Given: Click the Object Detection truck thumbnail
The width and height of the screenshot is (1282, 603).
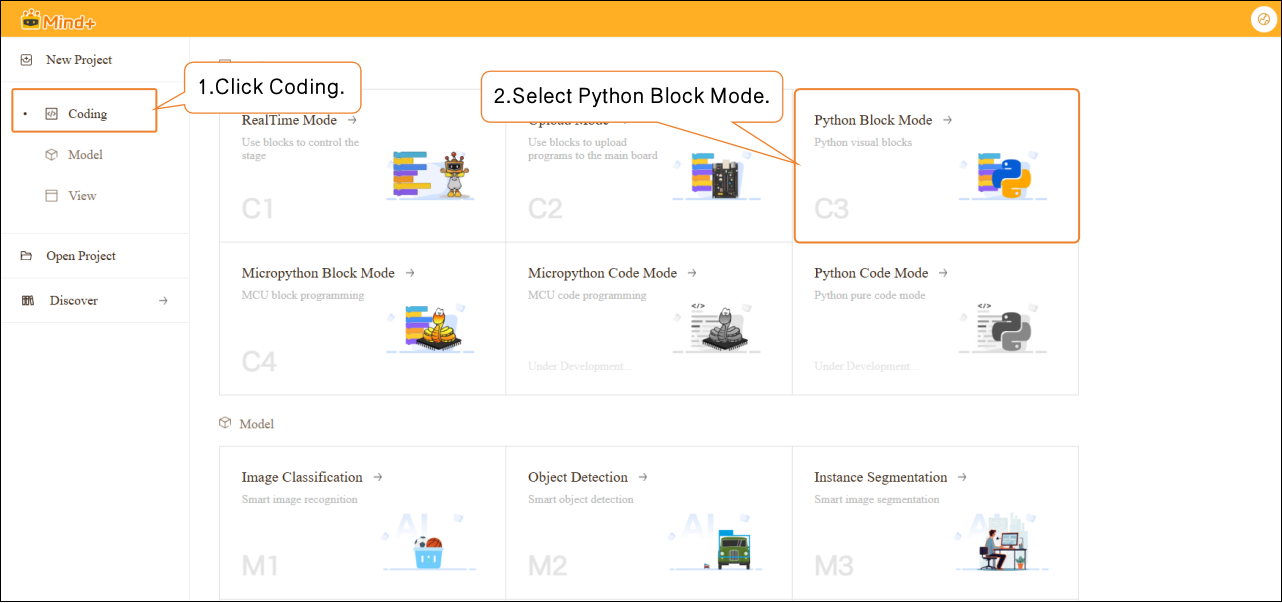Looking at the screenshot, I should point(732,549).
